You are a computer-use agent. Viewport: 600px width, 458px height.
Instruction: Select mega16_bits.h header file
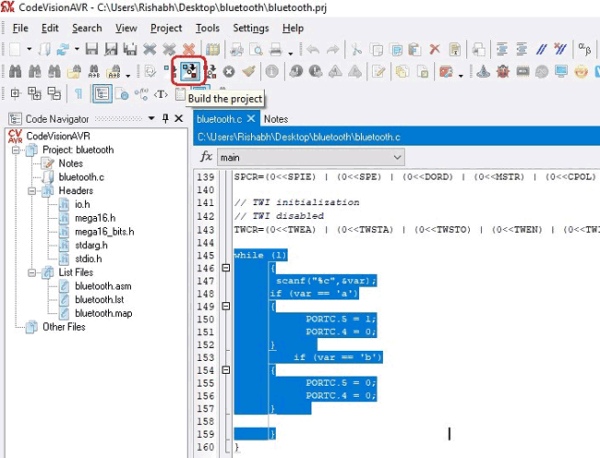tap(104, 231)
